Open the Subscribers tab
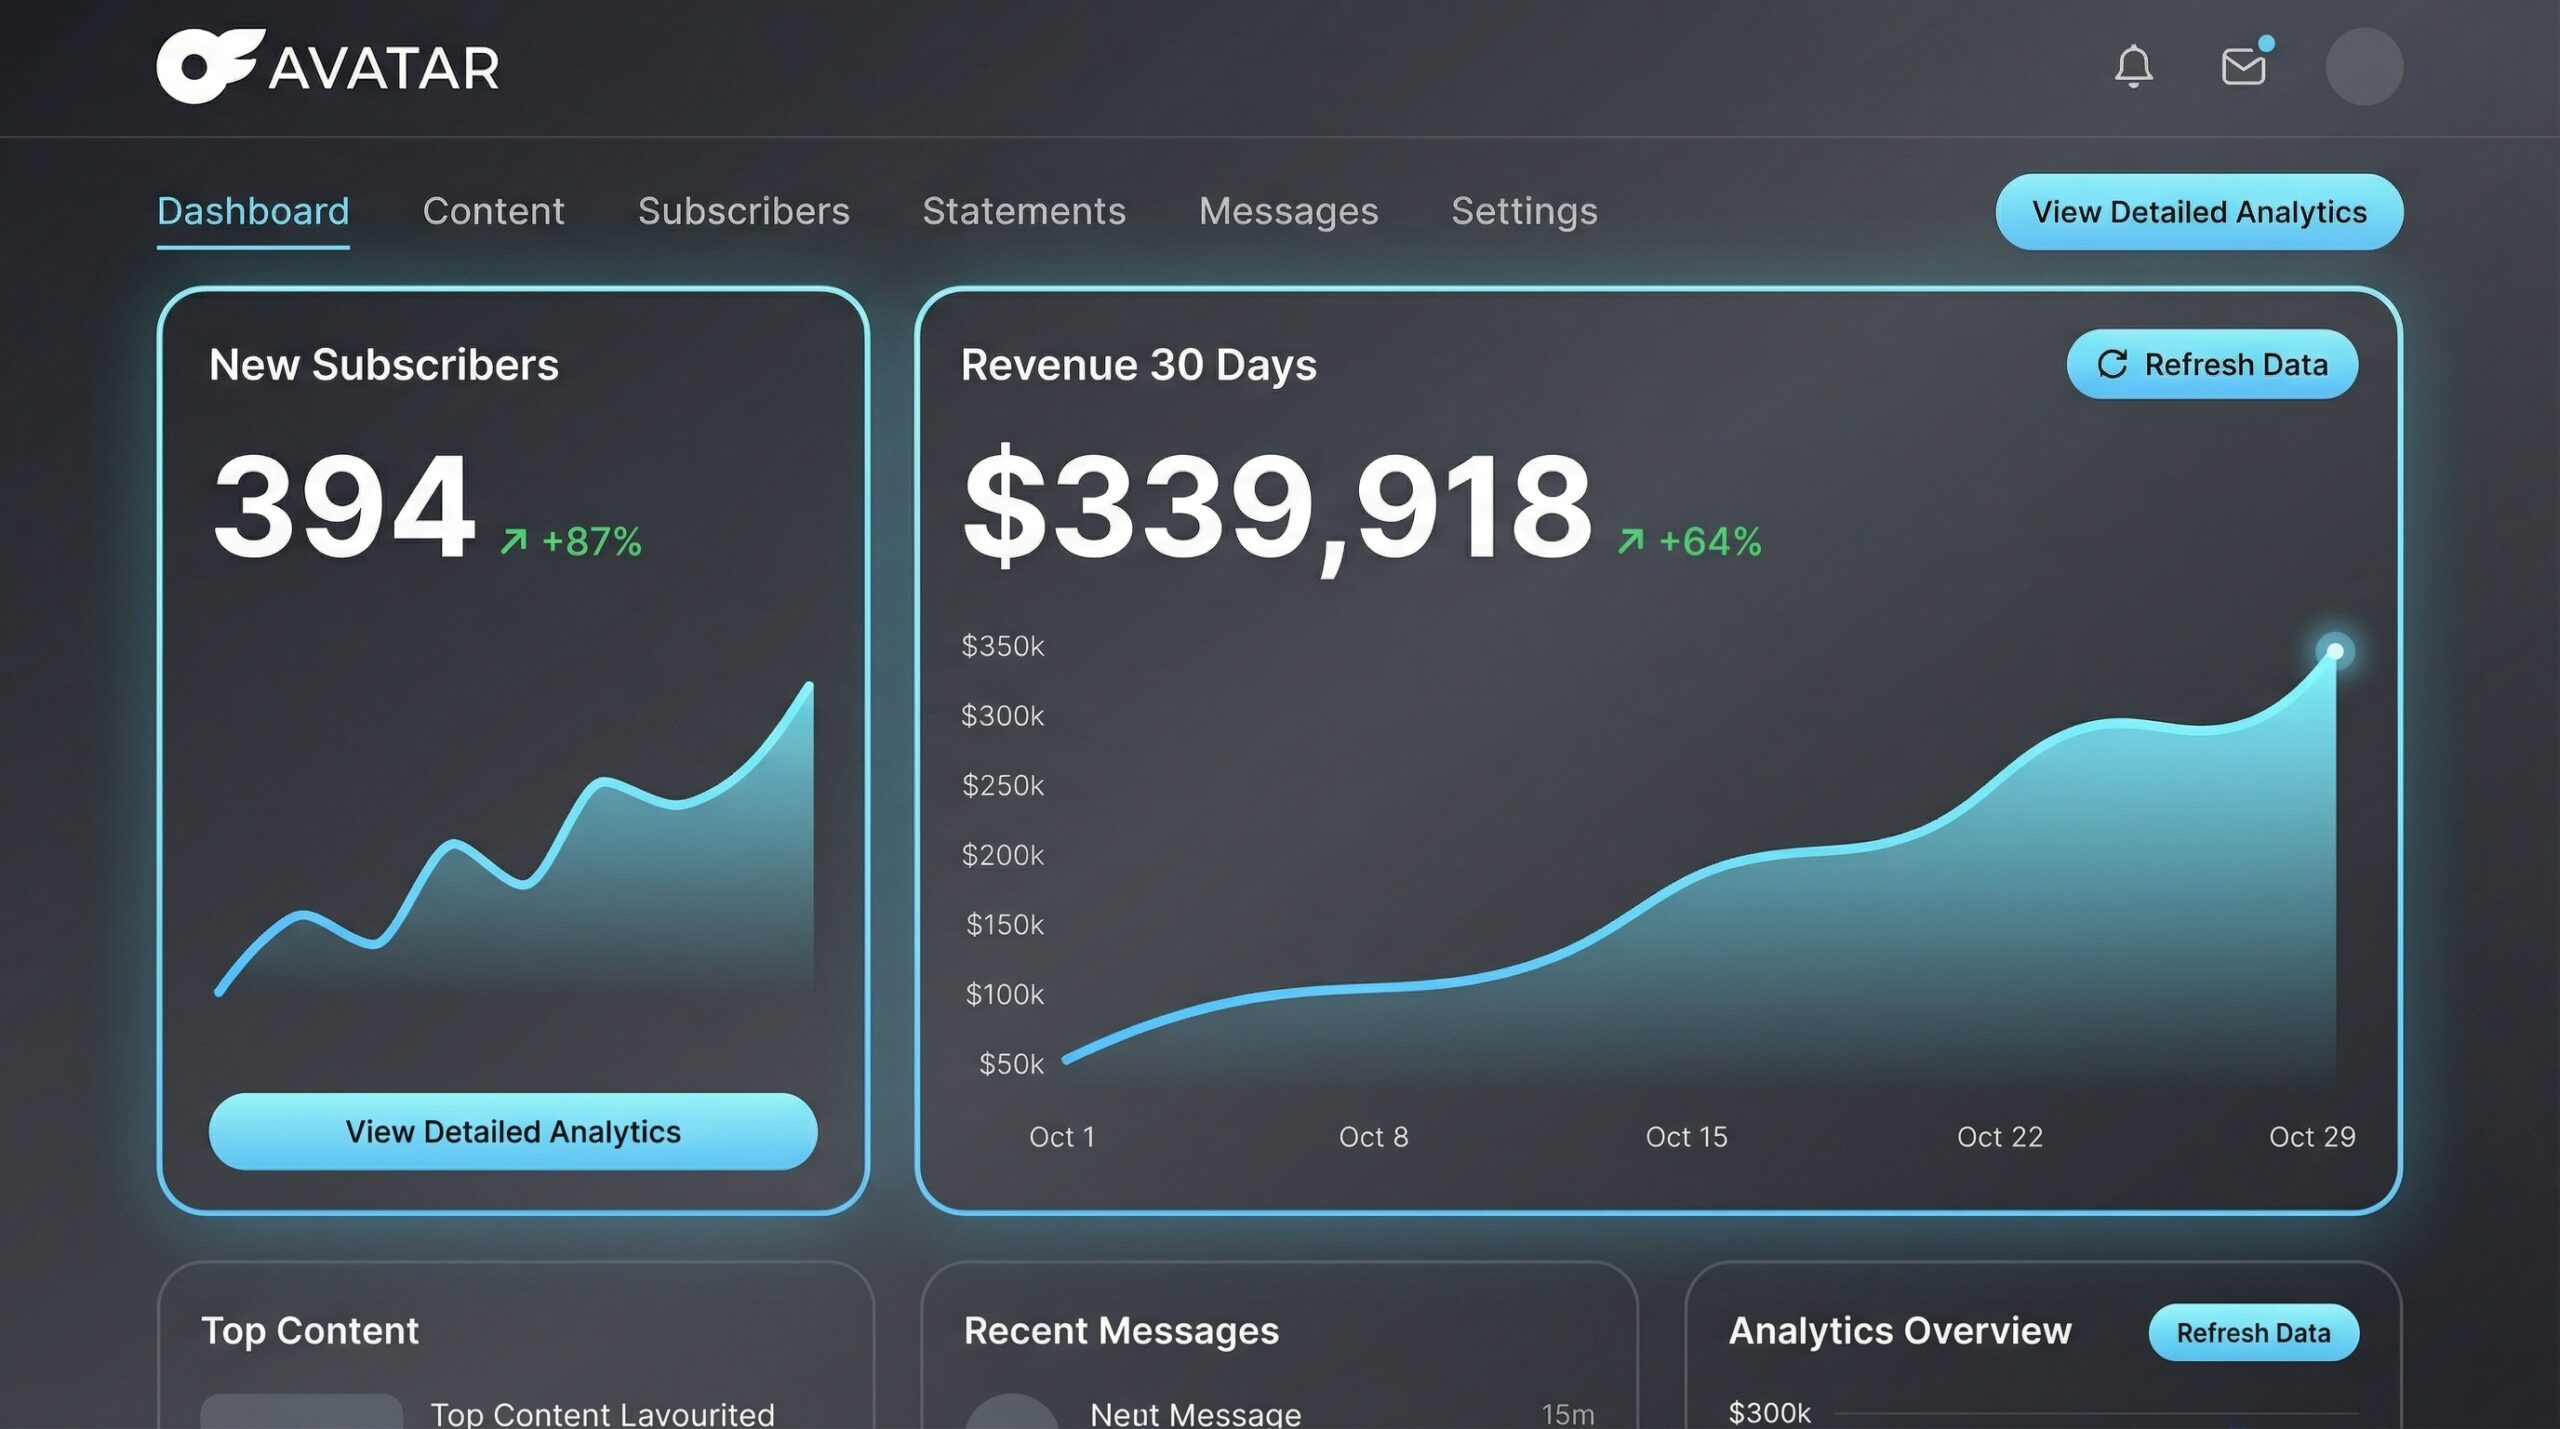The height and width of the screenshot is (1429, 2560). (x=743, y=211)
